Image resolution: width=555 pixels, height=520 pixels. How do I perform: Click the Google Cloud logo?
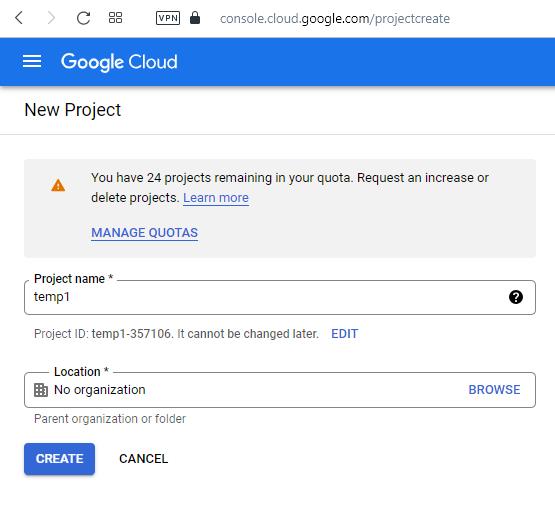[x=119, y=62]
